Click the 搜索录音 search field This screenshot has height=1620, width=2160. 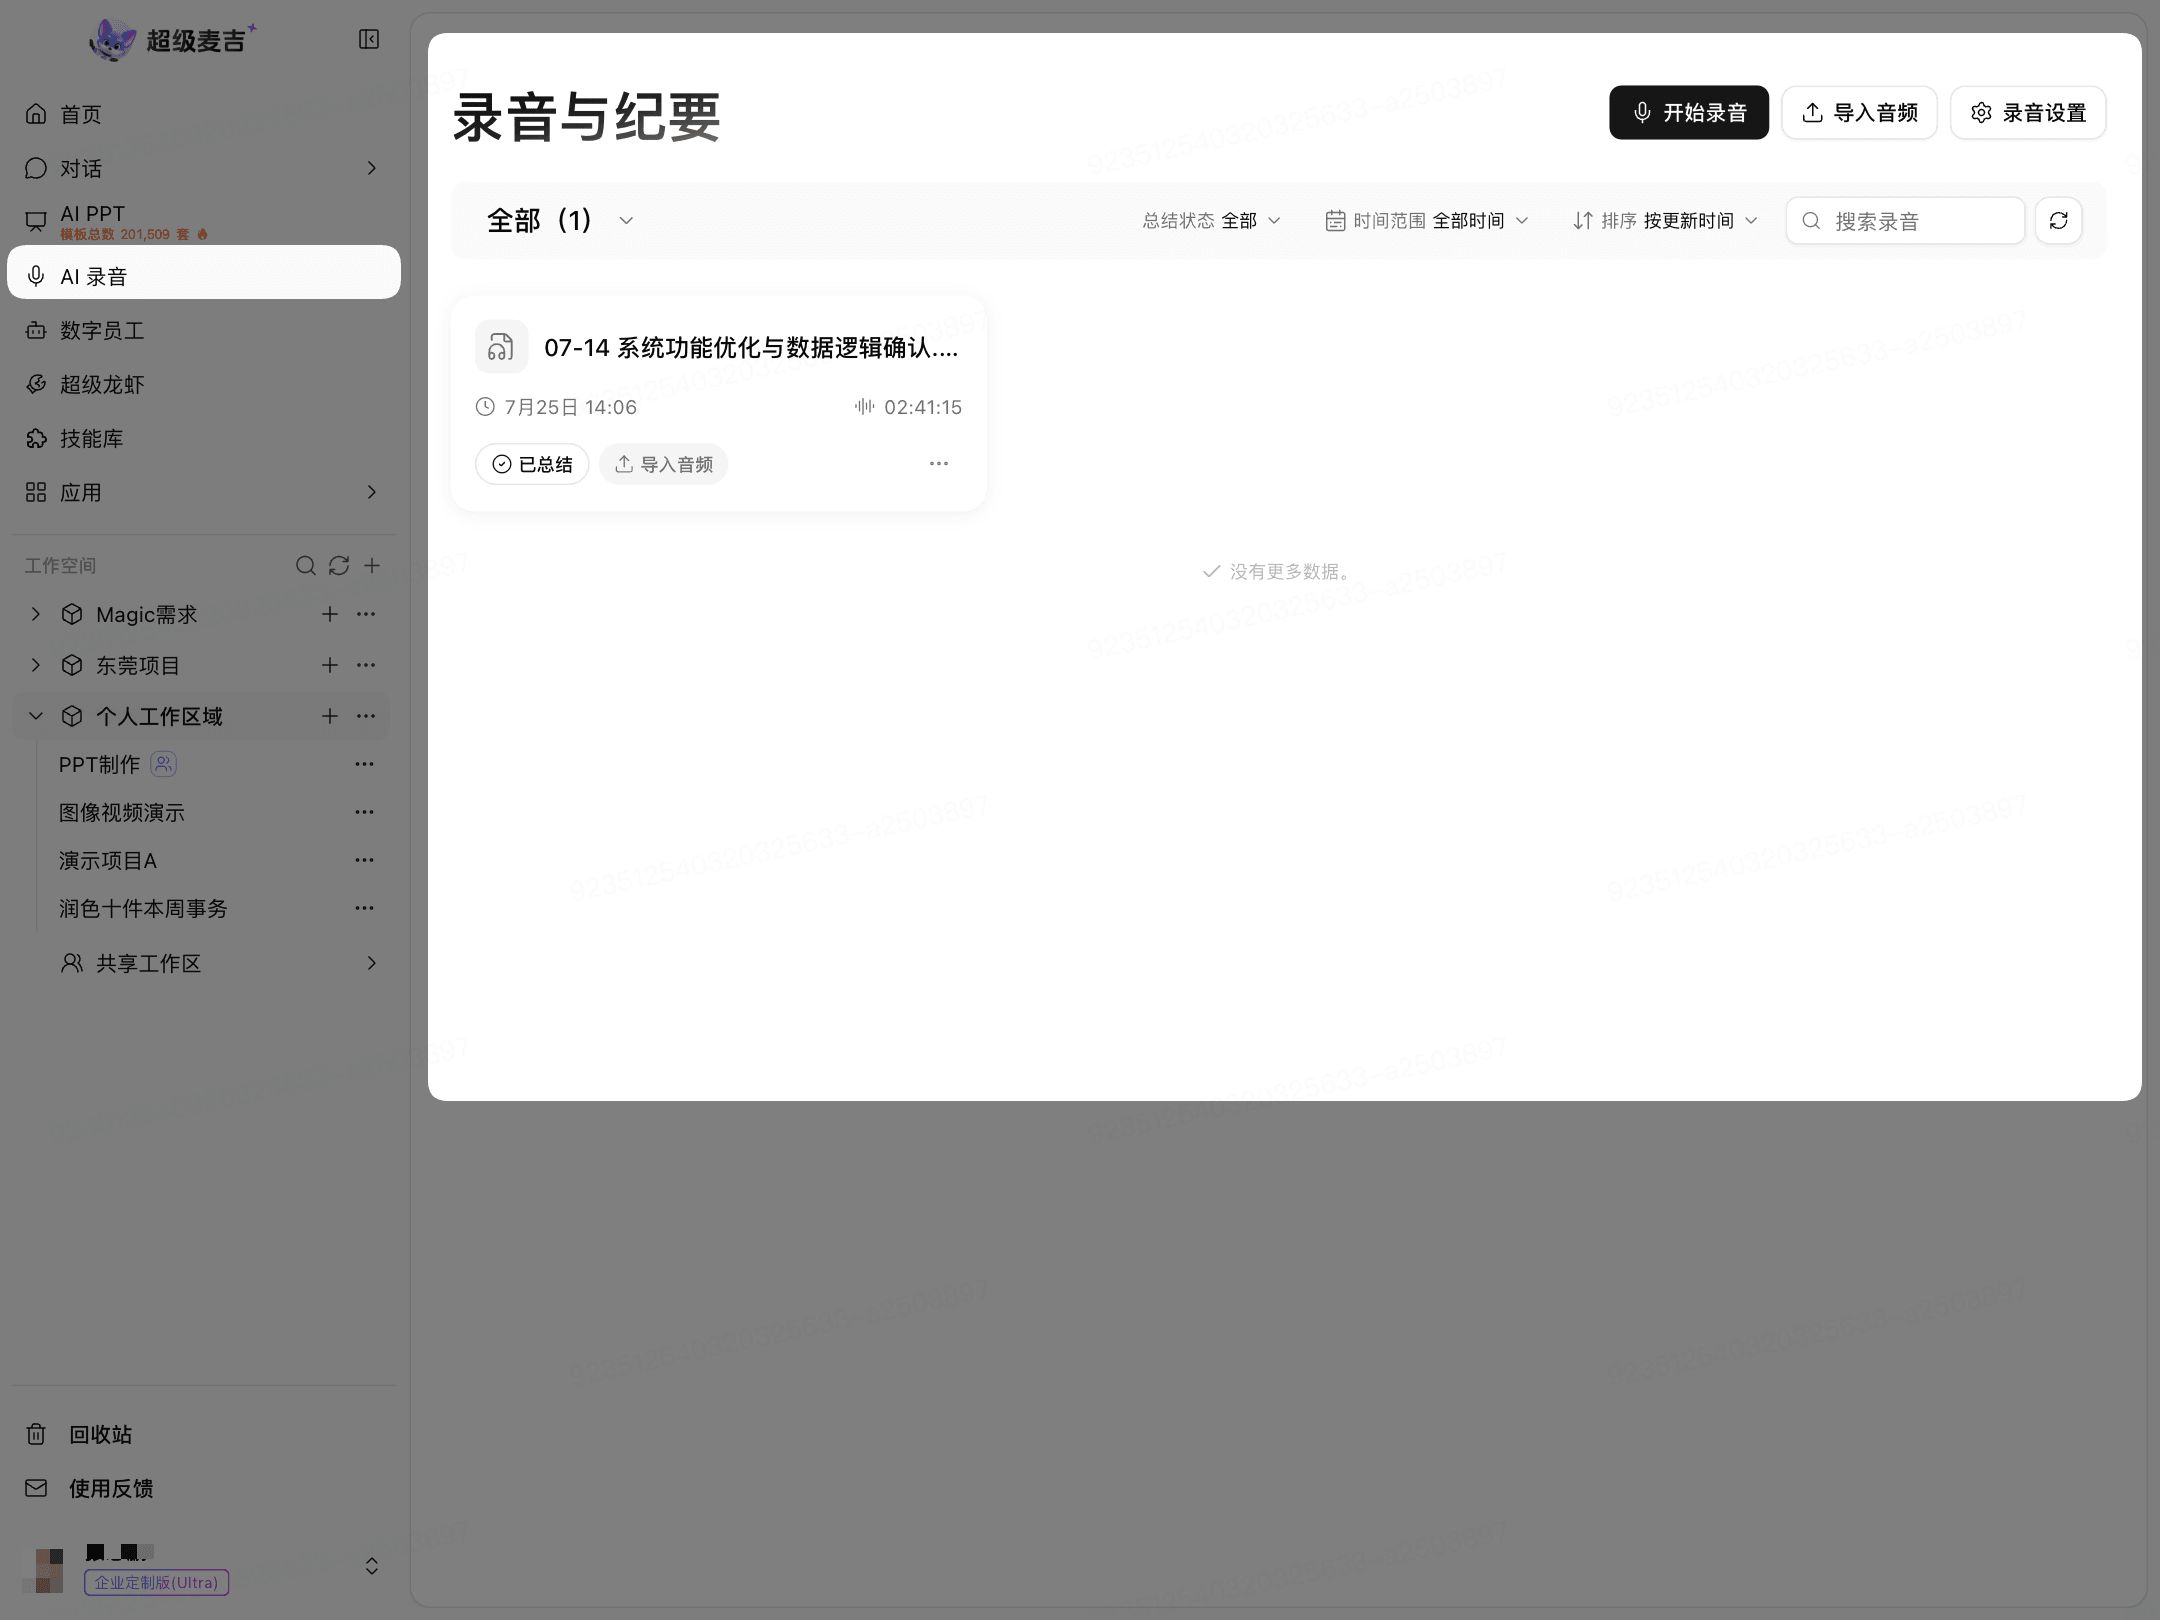point(1905,220)
